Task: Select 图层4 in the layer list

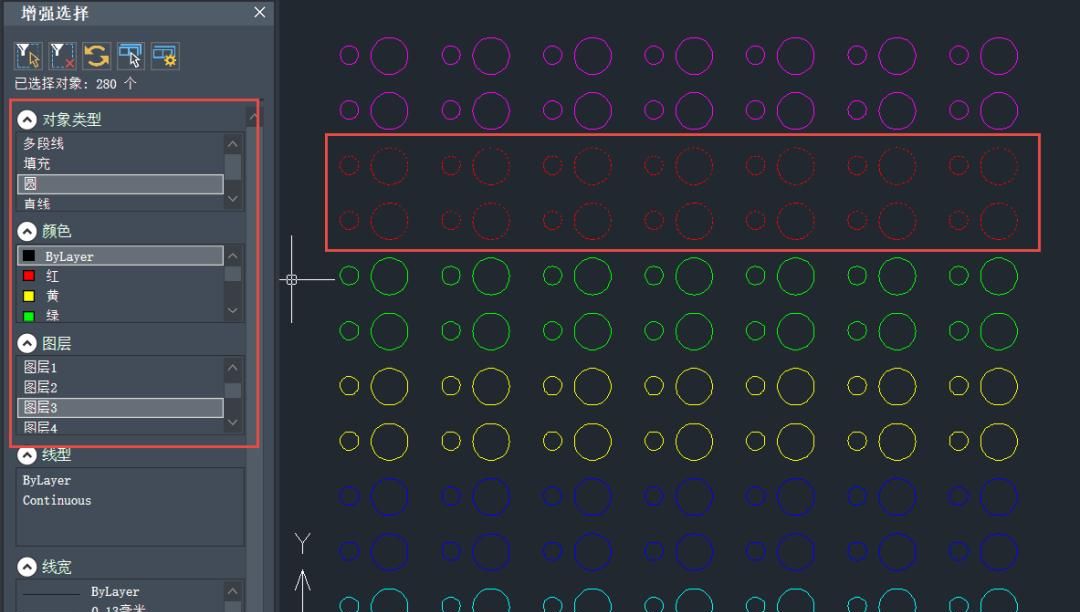Action: tap(121, 427)
